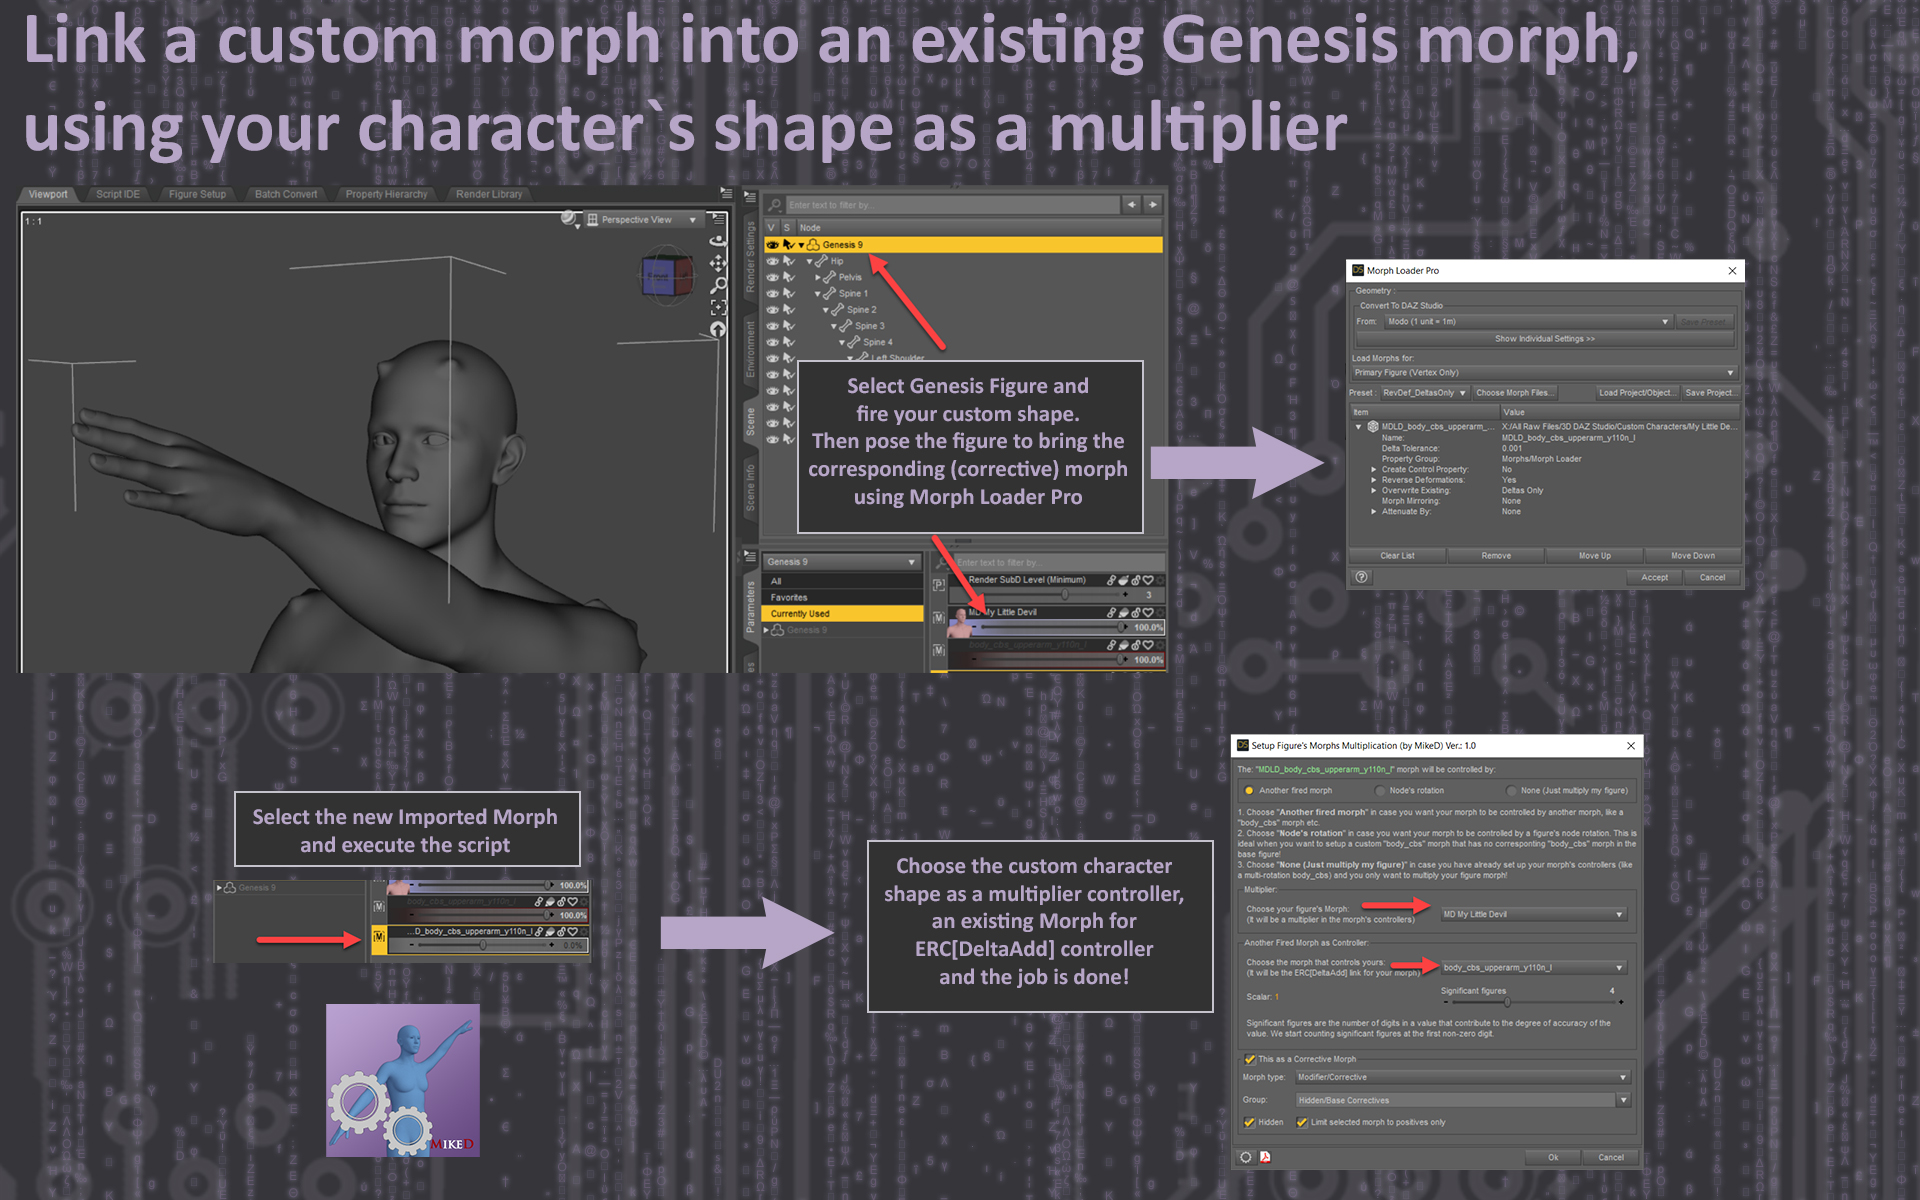Click the Pan/move camera icon beside viewport
The height and width of the screenshot is (1200, 1920).
(718, 264)
